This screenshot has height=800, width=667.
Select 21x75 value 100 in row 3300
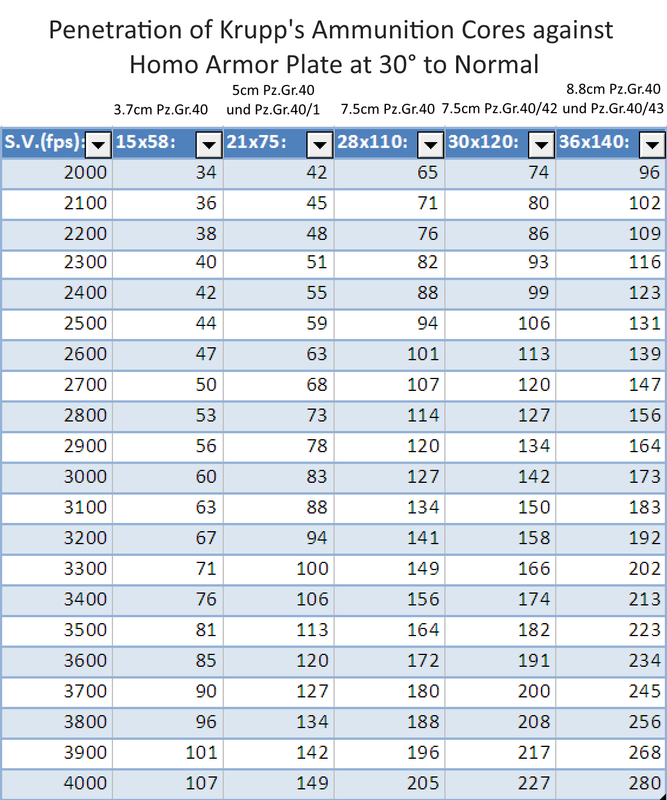[279, 569]
